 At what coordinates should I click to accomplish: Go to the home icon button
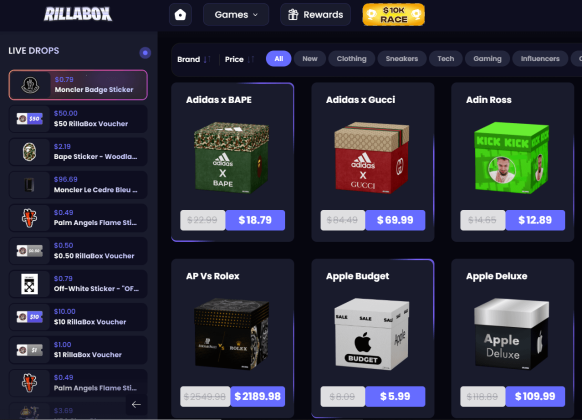coord(180,14)
